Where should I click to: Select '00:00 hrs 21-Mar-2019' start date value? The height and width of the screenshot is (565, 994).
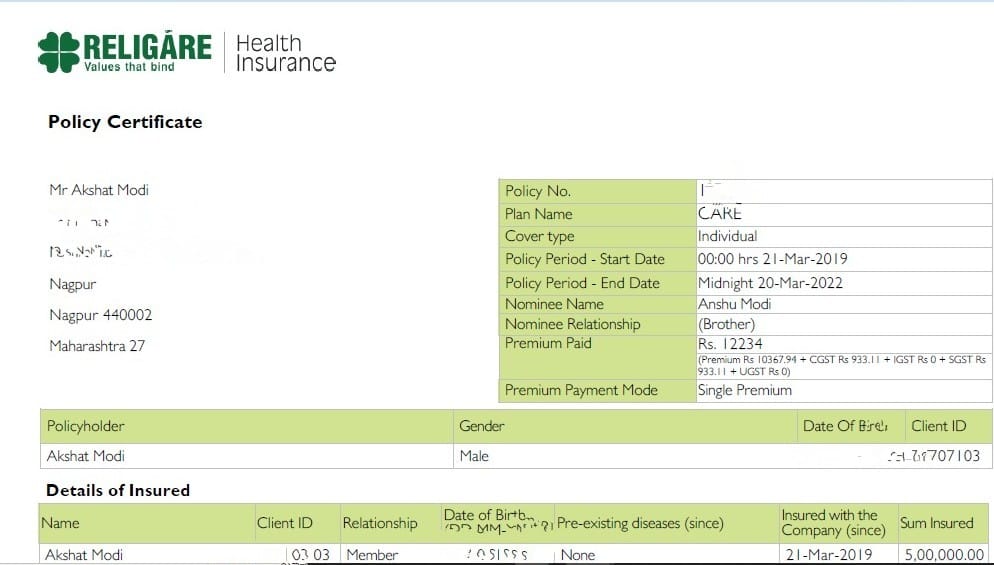[x=772, y=259]
